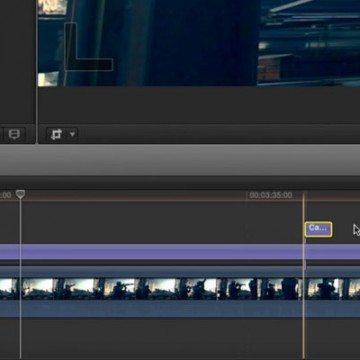
Task: Select the video filmstrip thumbnails in the timeline
Action: point(180,289)
